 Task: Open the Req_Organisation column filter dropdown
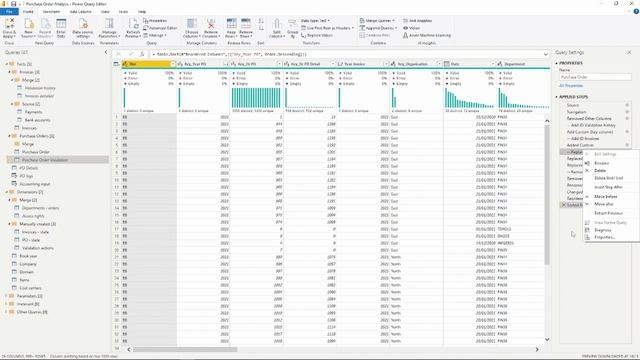tap(439, 64)
